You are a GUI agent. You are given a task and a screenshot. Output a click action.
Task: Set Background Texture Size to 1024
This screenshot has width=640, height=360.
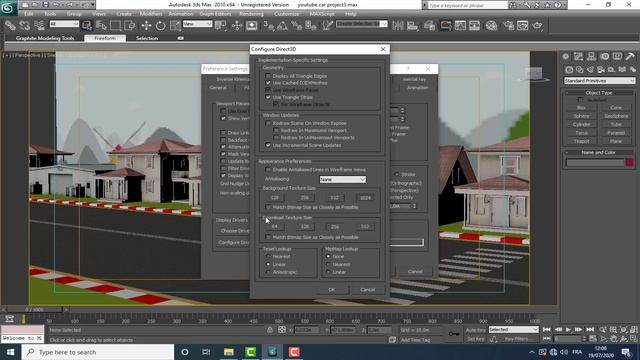[x=365, y=198]
